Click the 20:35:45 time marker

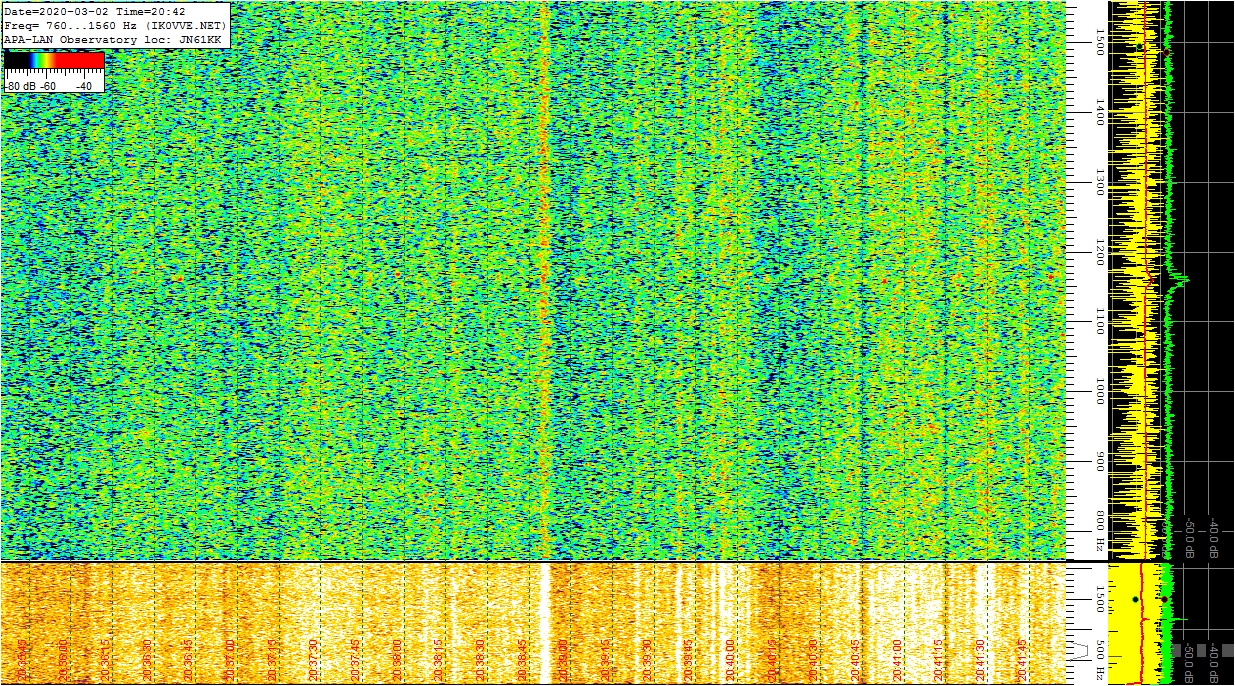point(21,658)
